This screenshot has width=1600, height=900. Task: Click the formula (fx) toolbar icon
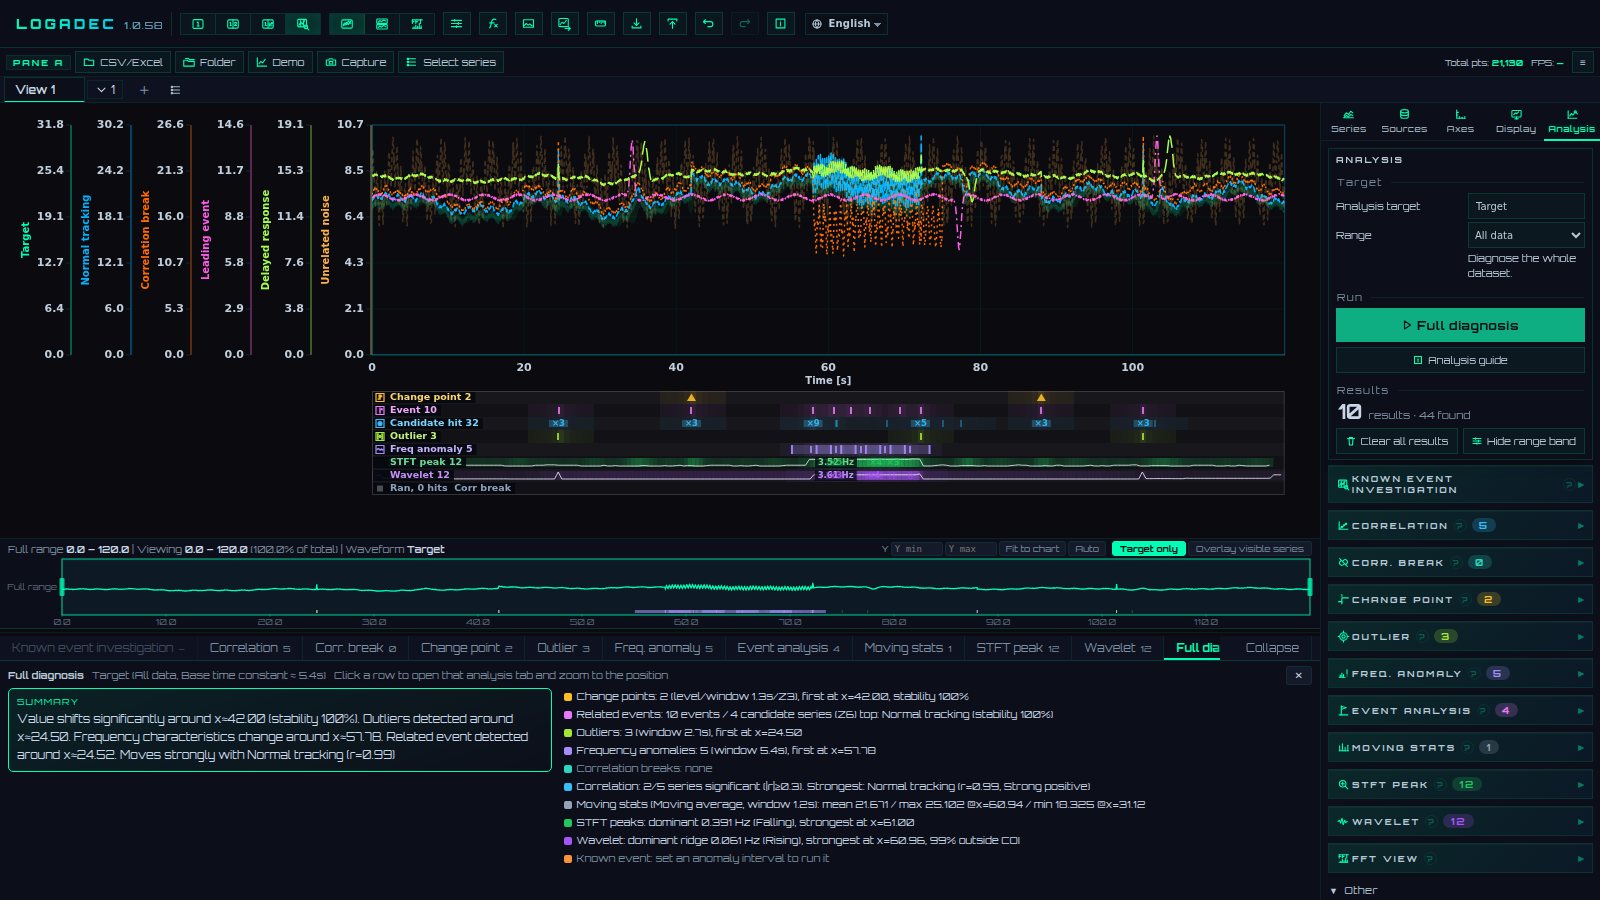(x=493, y=24)
